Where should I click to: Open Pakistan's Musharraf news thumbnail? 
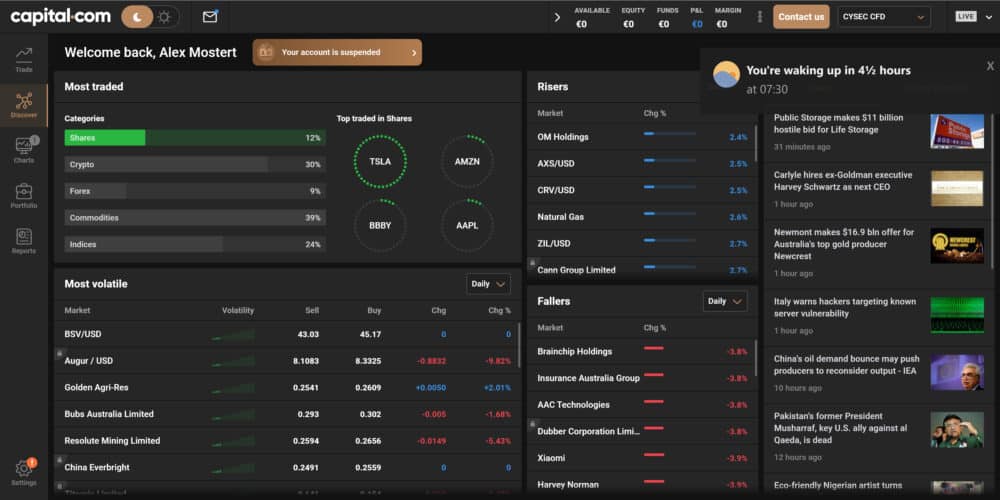(x=957, y=430)
